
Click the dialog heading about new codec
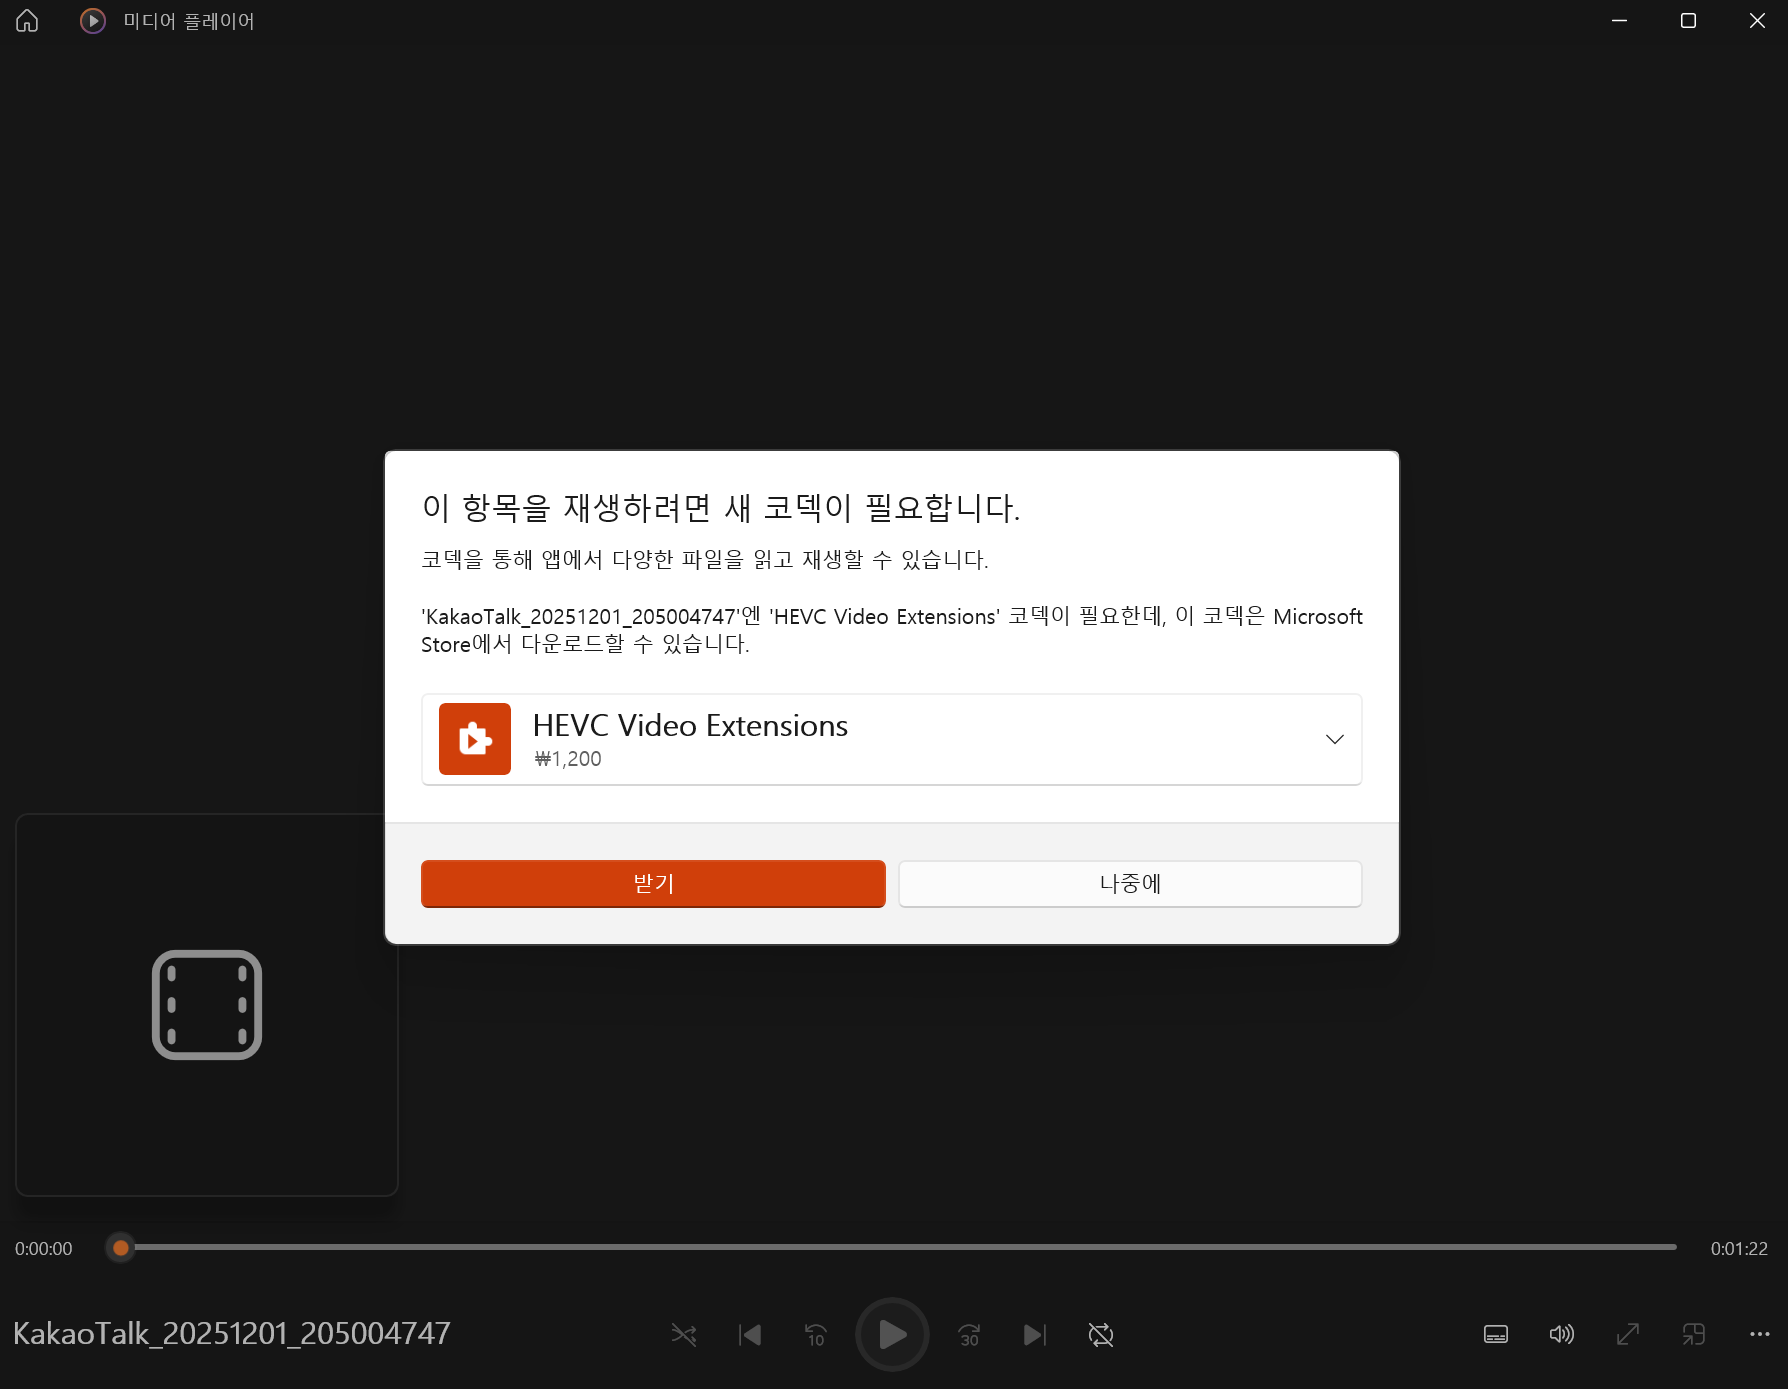721,508
